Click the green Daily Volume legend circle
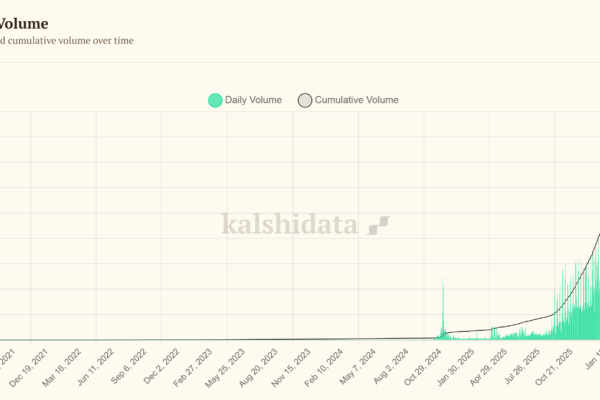Image resolution: width=600 pixels, height=400 pixels. click(x=215, y=100)
